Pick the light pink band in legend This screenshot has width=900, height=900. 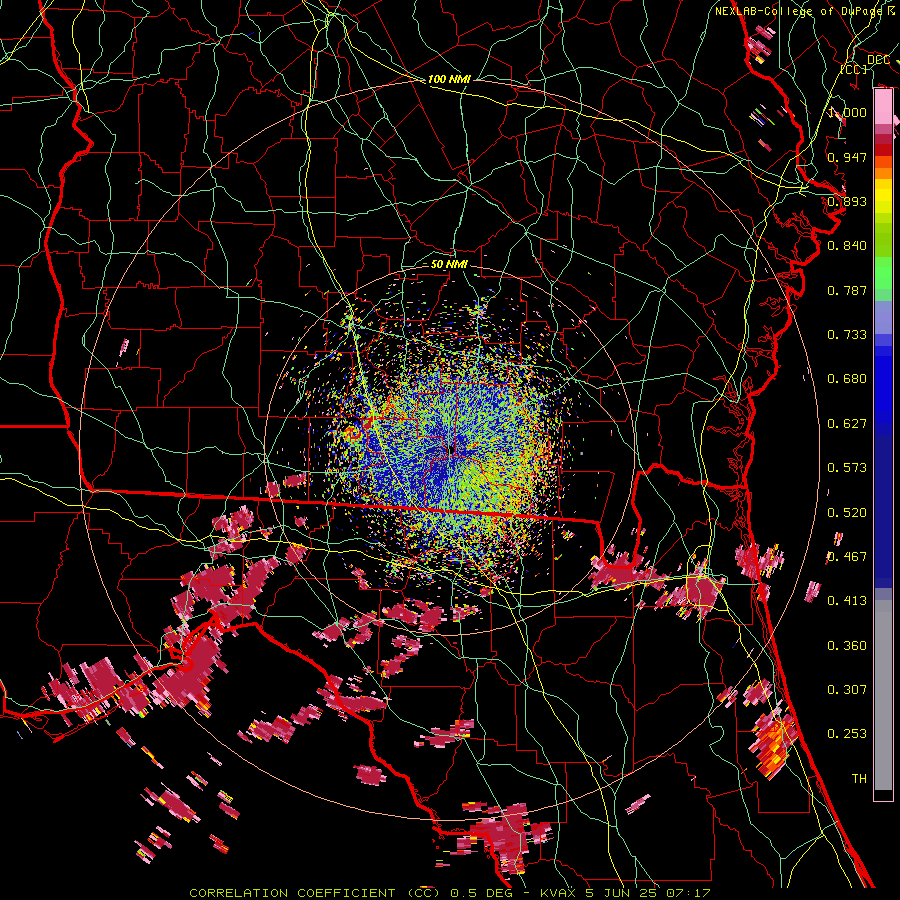883,107
